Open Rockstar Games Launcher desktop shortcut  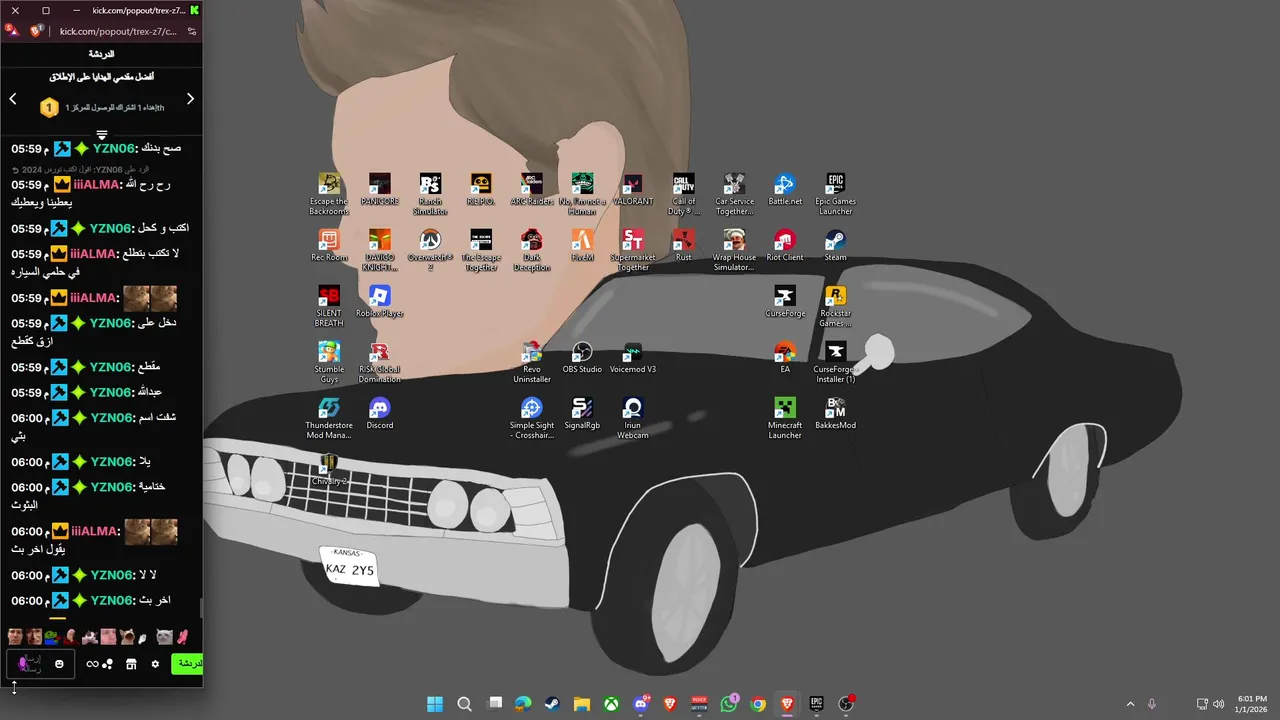pyautogui.click(x=836, y=306)
